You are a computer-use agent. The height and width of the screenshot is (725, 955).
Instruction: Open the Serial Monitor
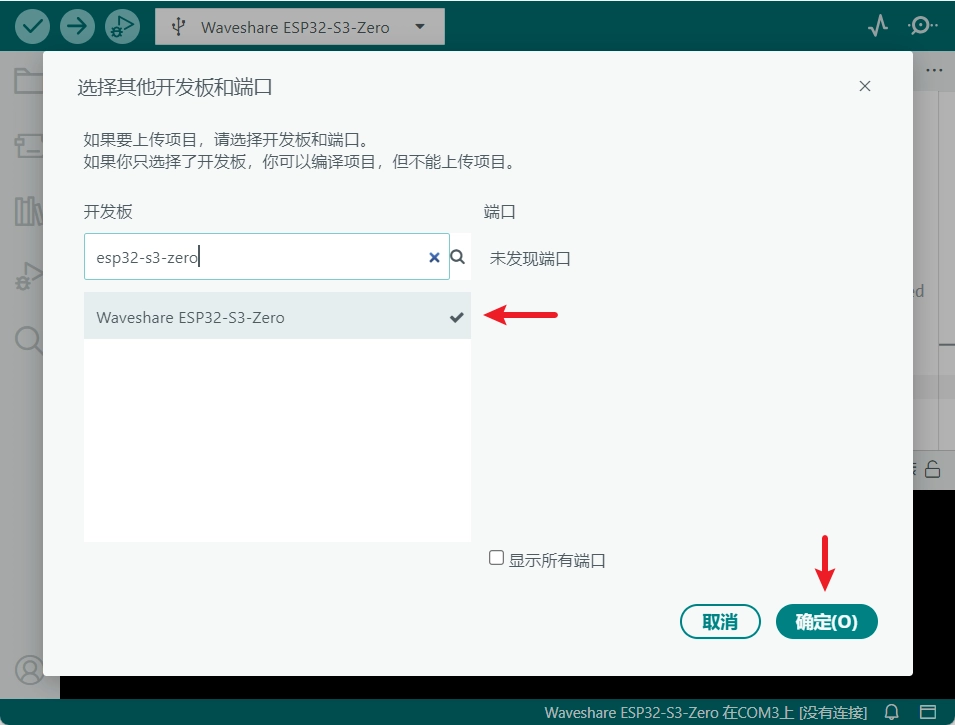(921, 26)
